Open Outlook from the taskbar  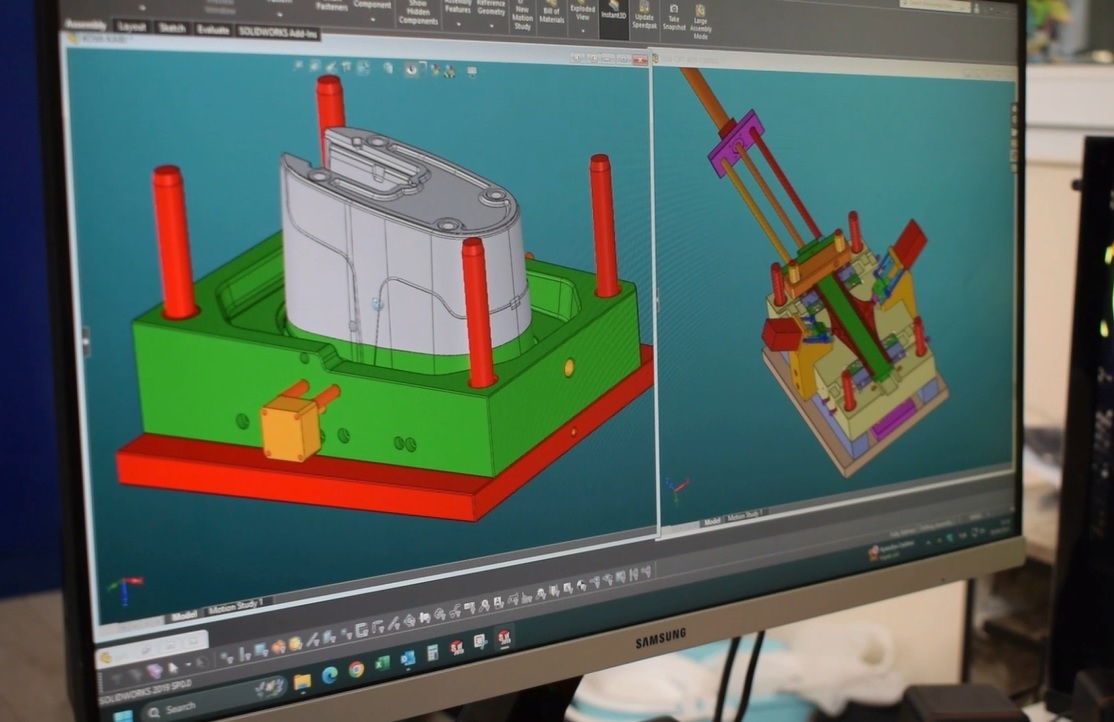pos(407,659)
